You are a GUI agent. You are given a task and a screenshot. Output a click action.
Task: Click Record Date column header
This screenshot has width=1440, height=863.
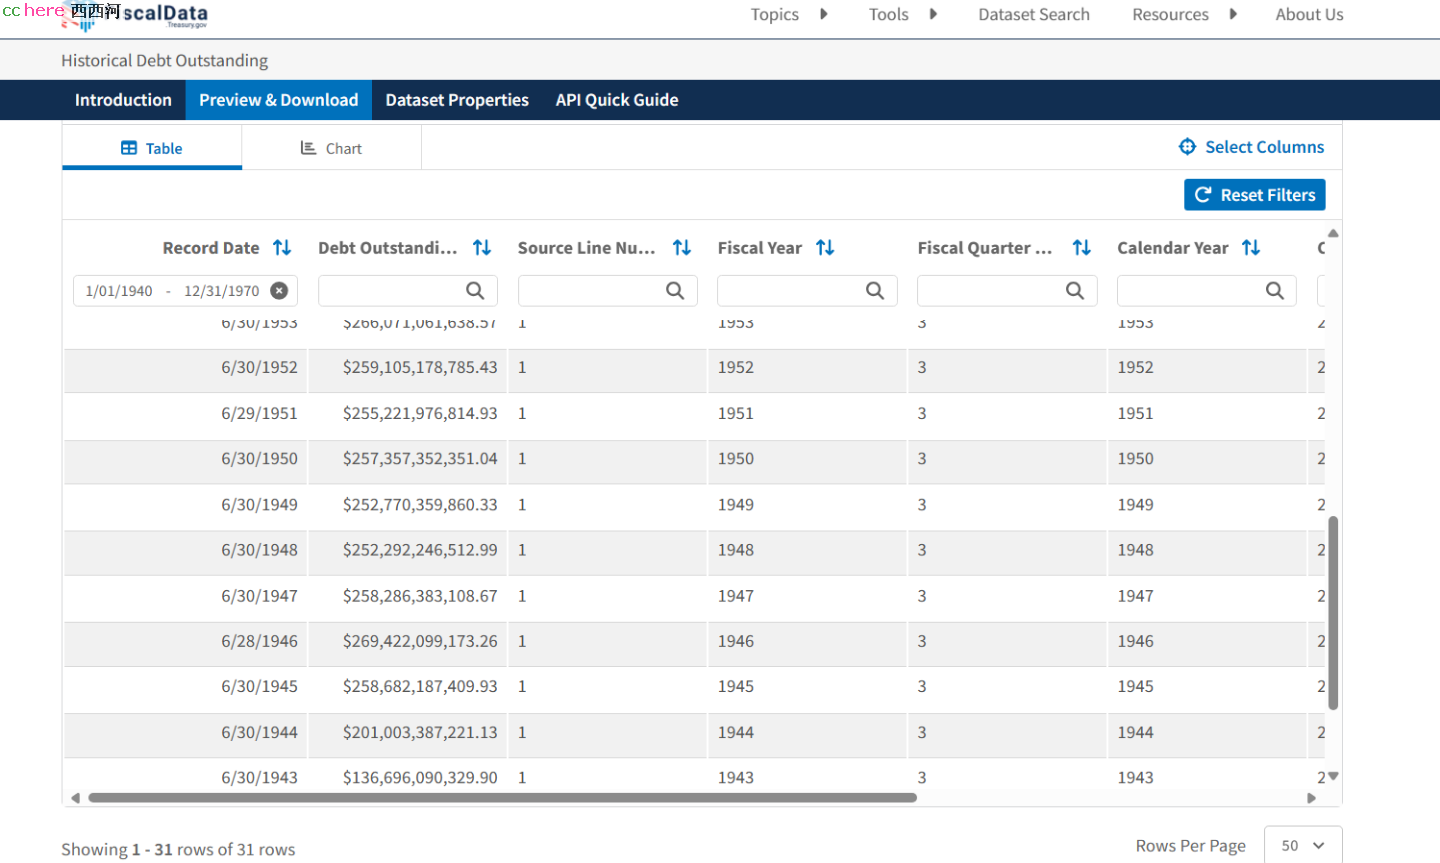click(211, 248)
